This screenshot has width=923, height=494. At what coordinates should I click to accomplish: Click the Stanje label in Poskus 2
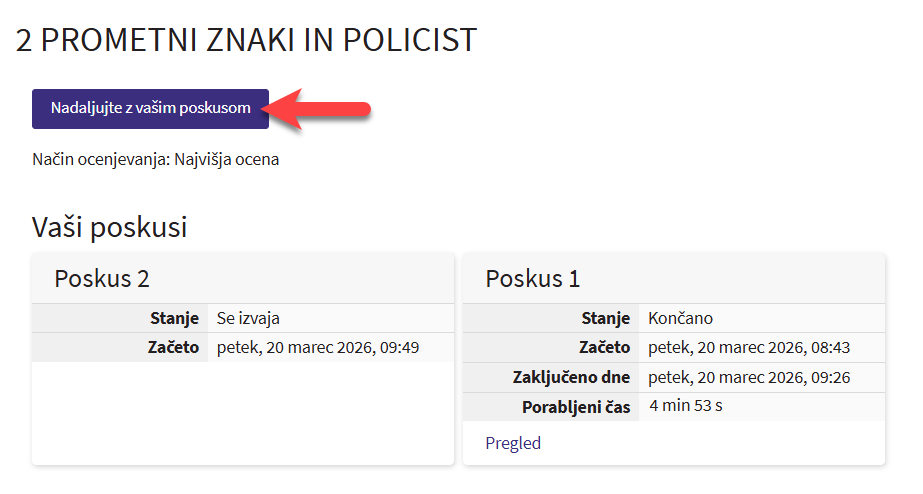coord(174,319)
